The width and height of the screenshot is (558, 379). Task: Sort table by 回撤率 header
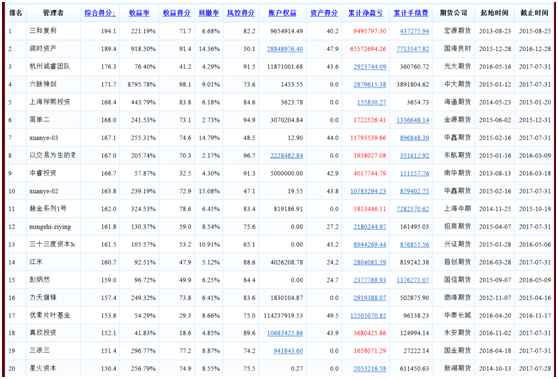pos(209,13)
